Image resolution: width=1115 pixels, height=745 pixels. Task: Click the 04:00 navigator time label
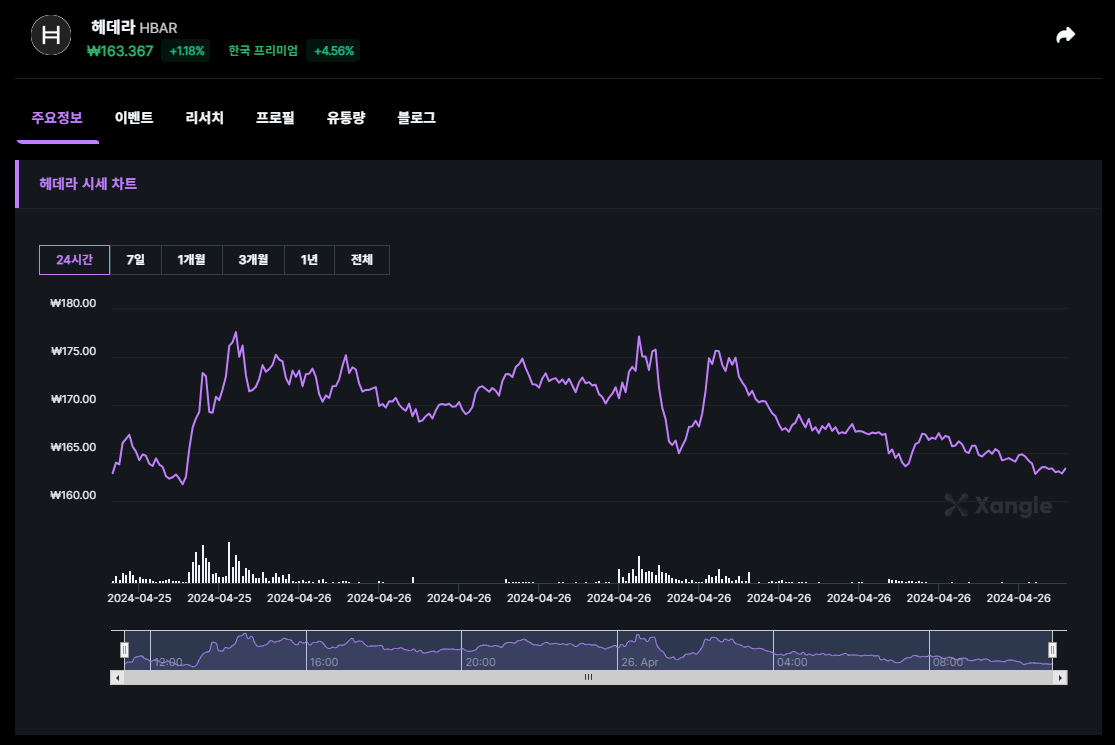[x=792, y=662]
